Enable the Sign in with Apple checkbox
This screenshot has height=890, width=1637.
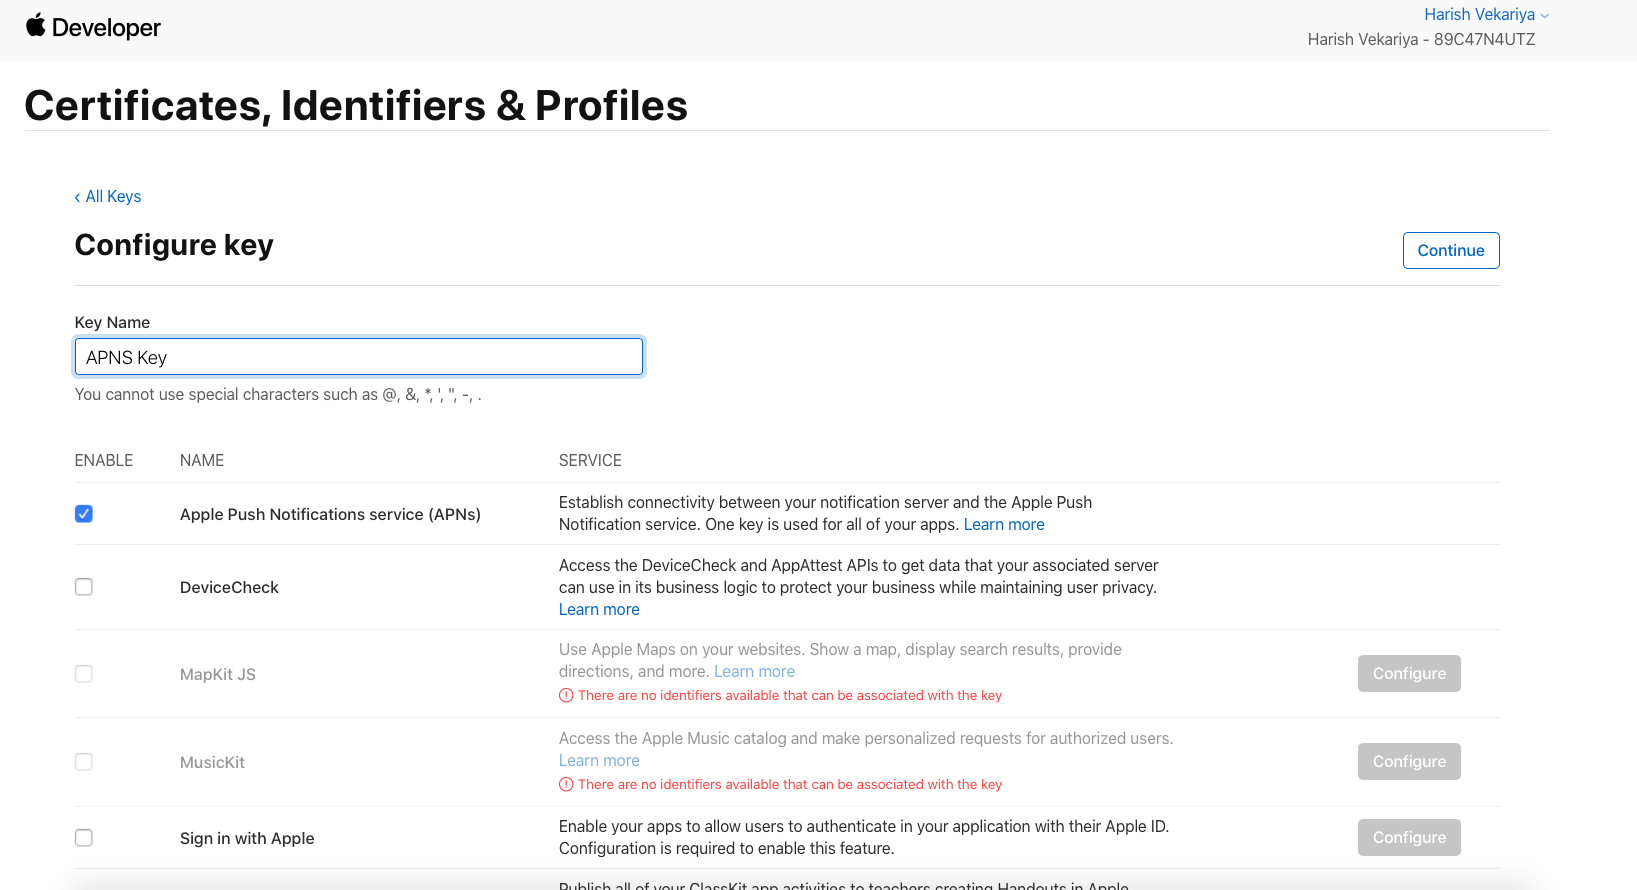point(84,838)
